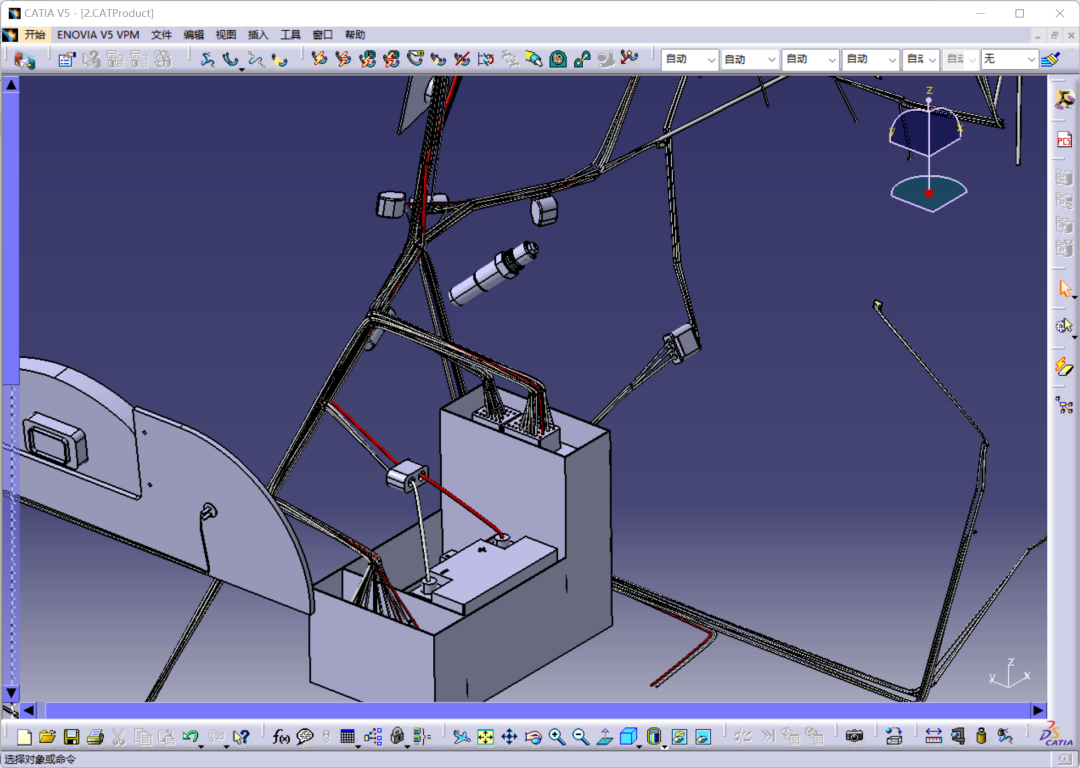Click the yellow pencil protective covering icon
This screenshot has width=1080, height=768.
[534, 60]
